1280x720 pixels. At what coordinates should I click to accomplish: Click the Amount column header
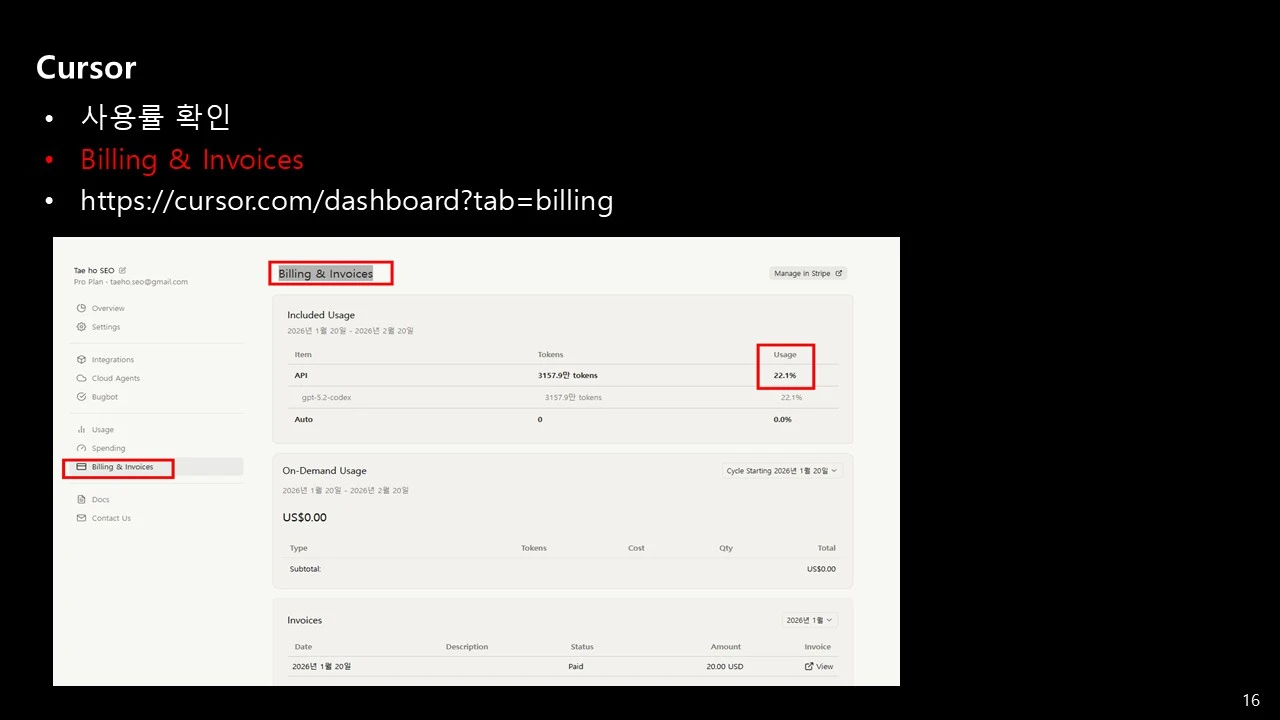point(726,647)
